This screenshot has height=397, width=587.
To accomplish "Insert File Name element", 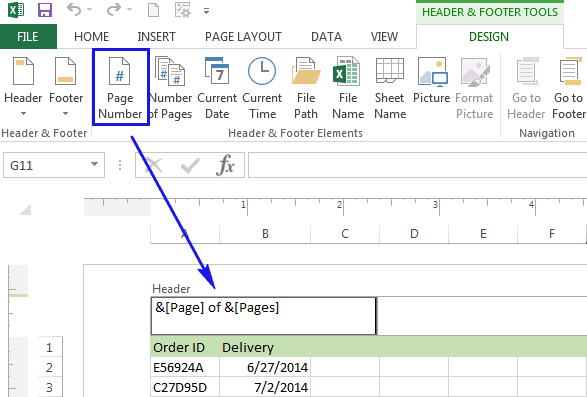I will click(x=348, y=88).
